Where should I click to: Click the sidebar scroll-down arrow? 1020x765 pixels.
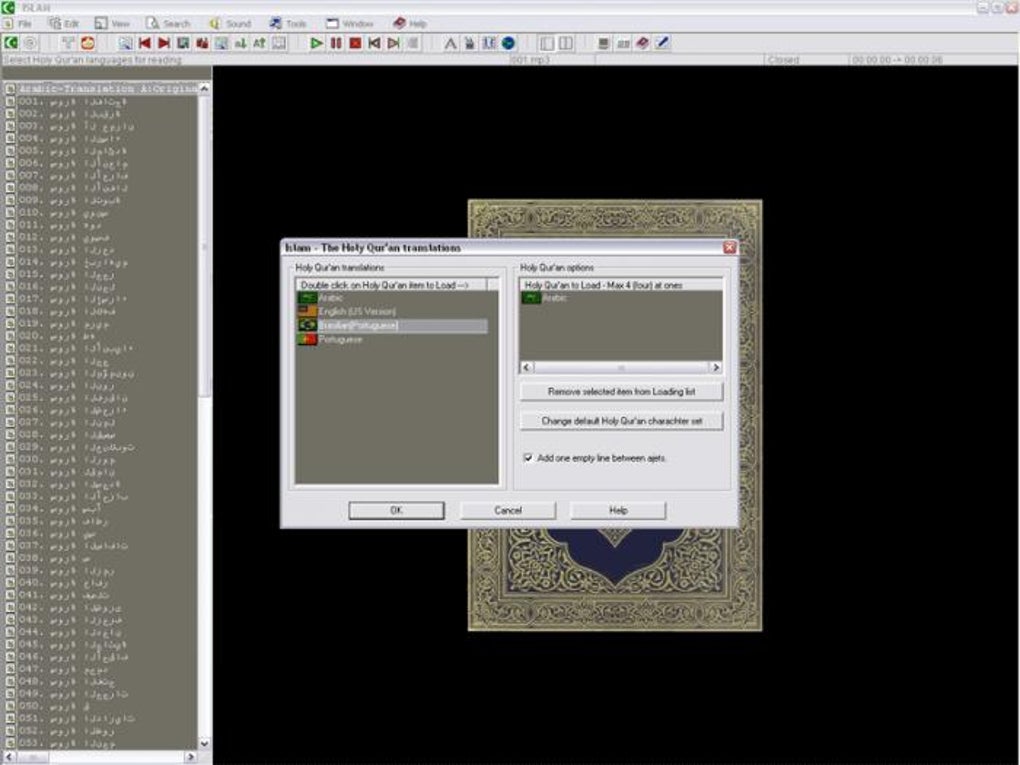click(x=204, y=743)
